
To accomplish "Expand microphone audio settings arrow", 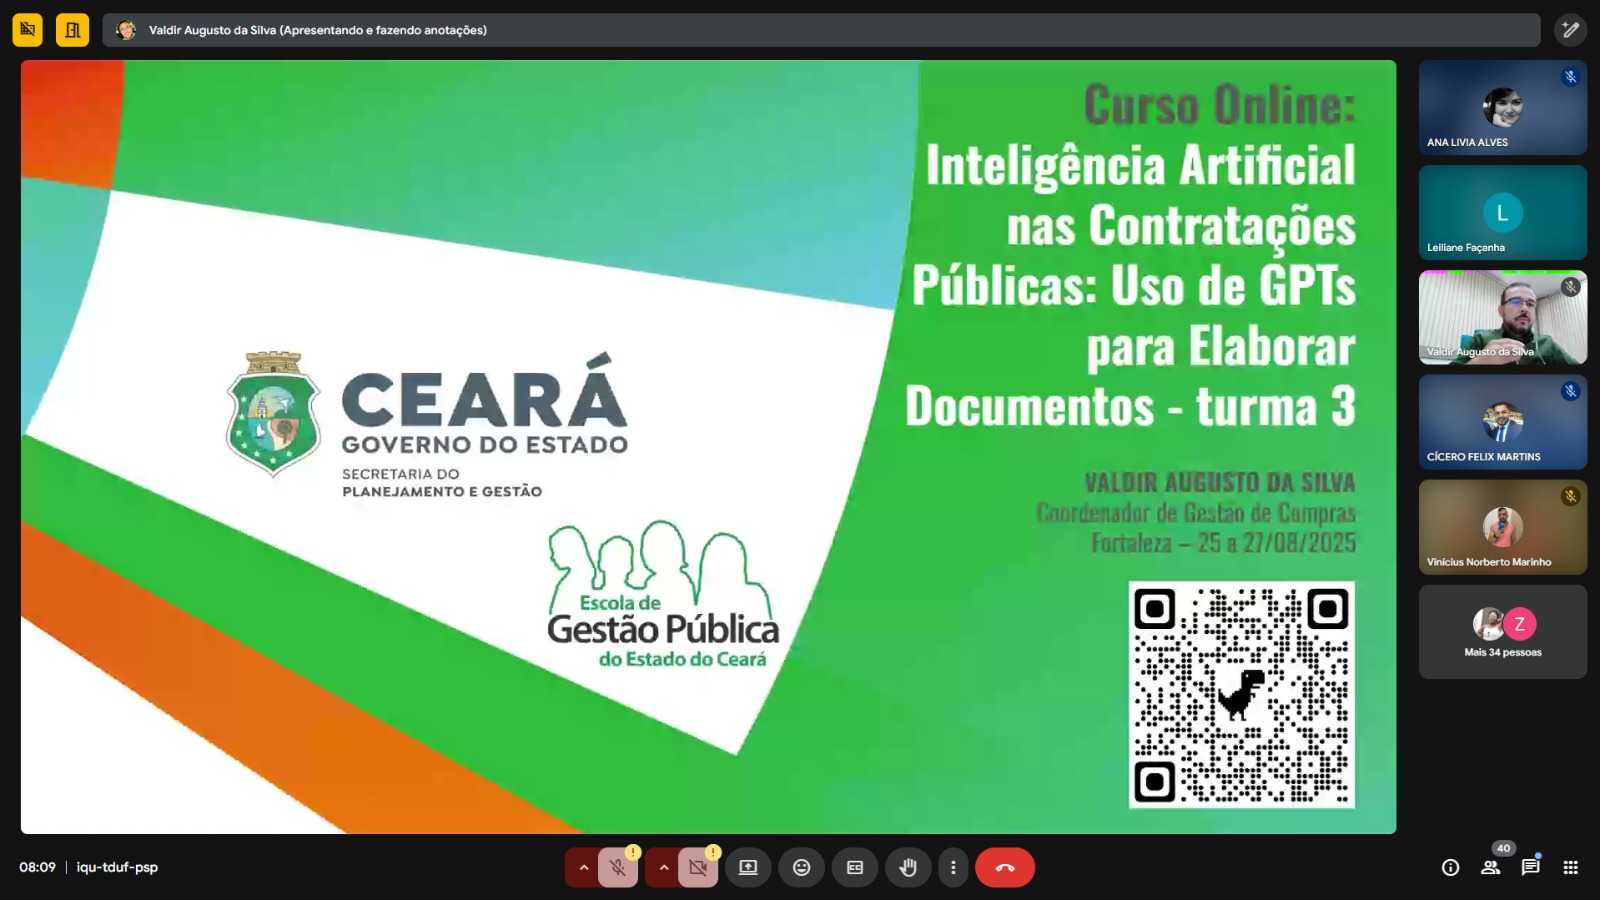I will (x=583, y=867).
